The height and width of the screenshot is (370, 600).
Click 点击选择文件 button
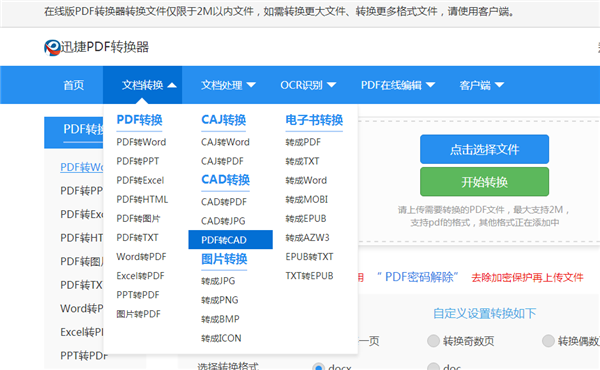point(484,149)
